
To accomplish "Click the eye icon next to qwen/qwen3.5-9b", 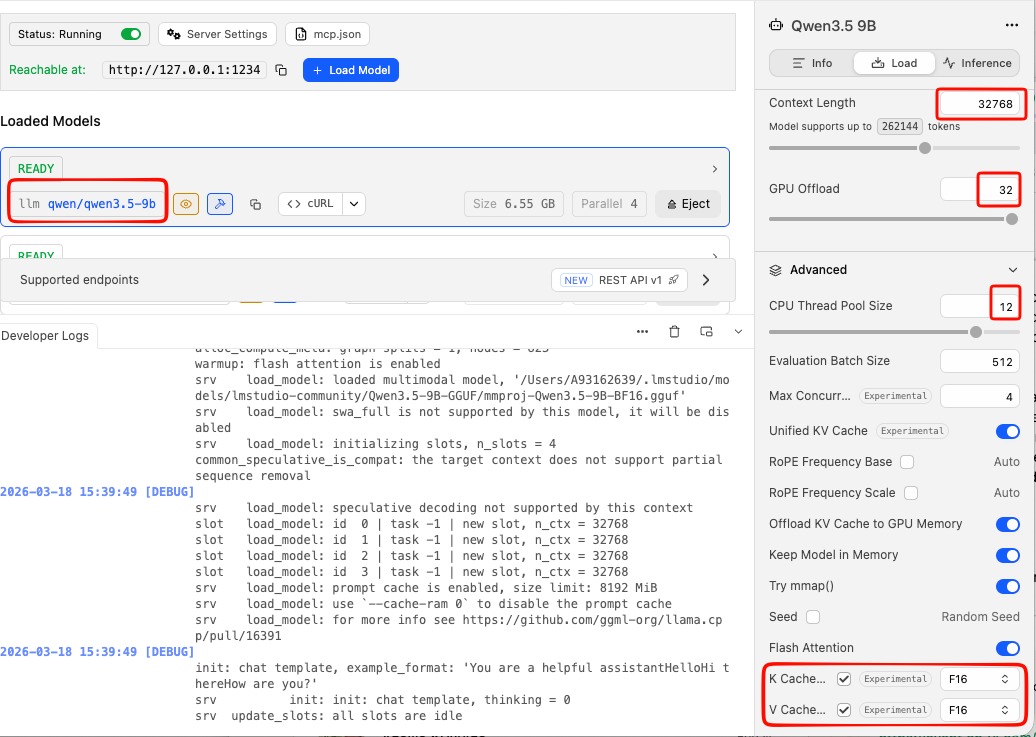I will (188, 203).
